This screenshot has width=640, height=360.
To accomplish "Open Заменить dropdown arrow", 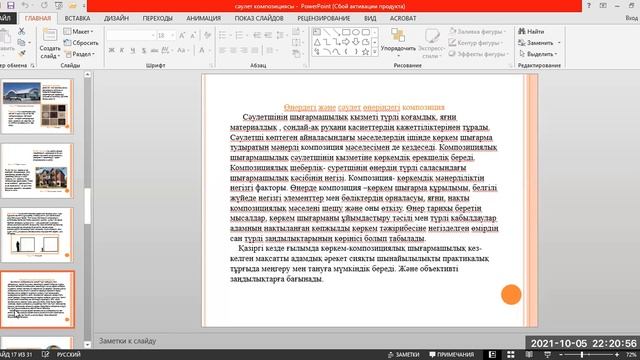I will pos(559,42).
